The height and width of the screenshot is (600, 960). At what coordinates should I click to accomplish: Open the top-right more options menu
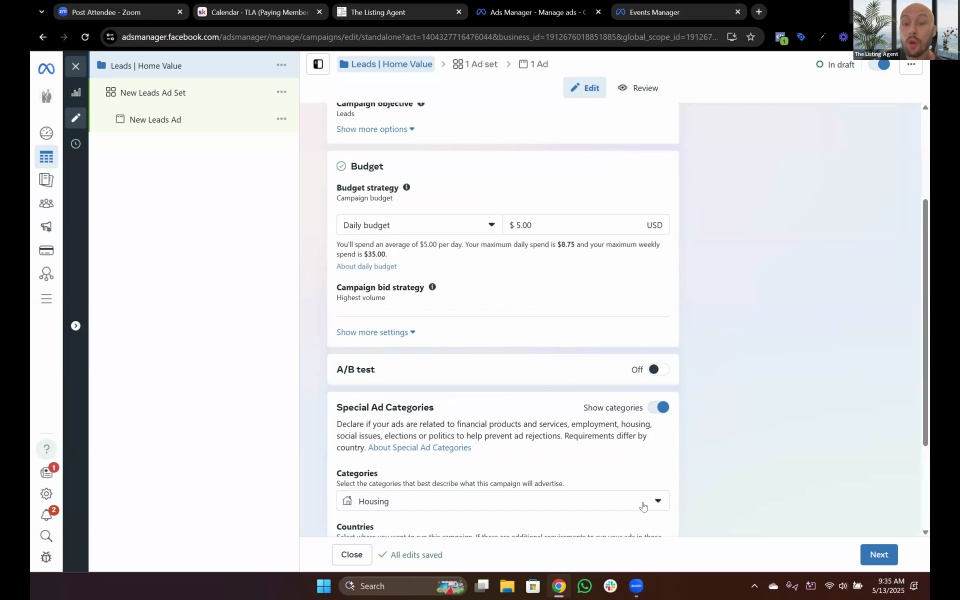click(x=911, y=64)
